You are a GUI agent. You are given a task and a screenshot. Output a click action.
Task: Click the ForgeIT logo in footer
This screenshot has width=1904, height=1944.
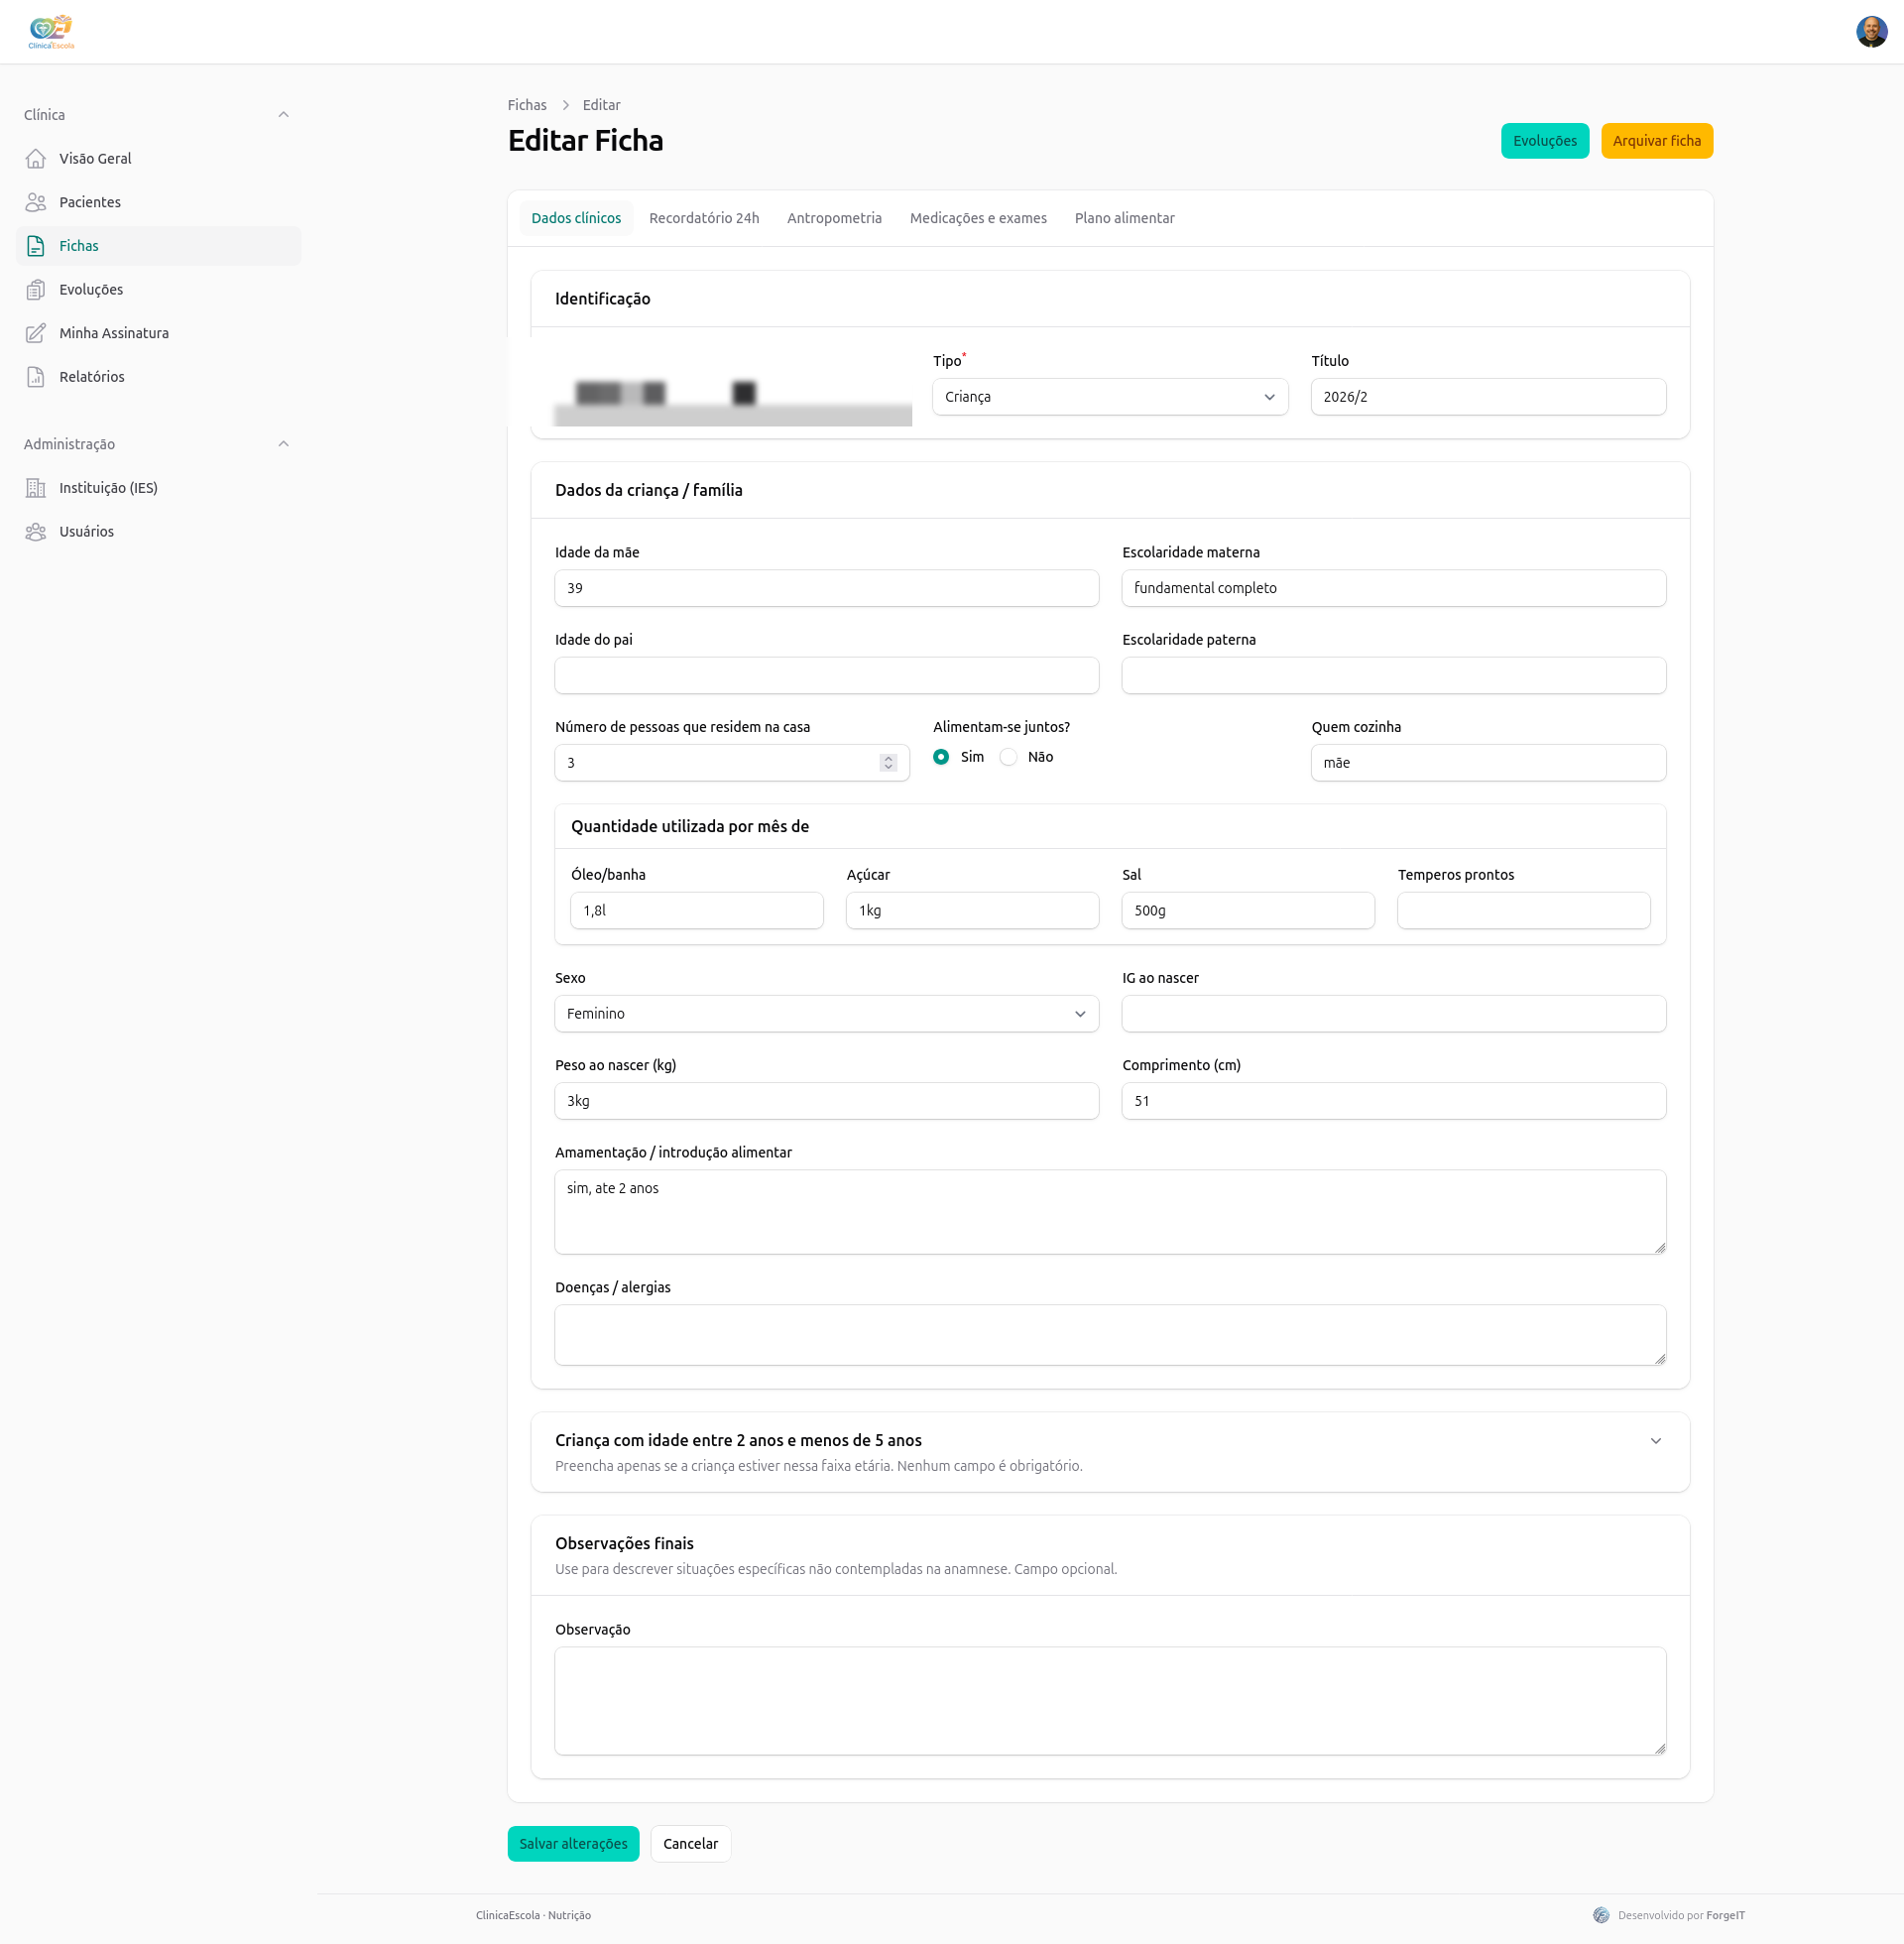(1601, 1915)
